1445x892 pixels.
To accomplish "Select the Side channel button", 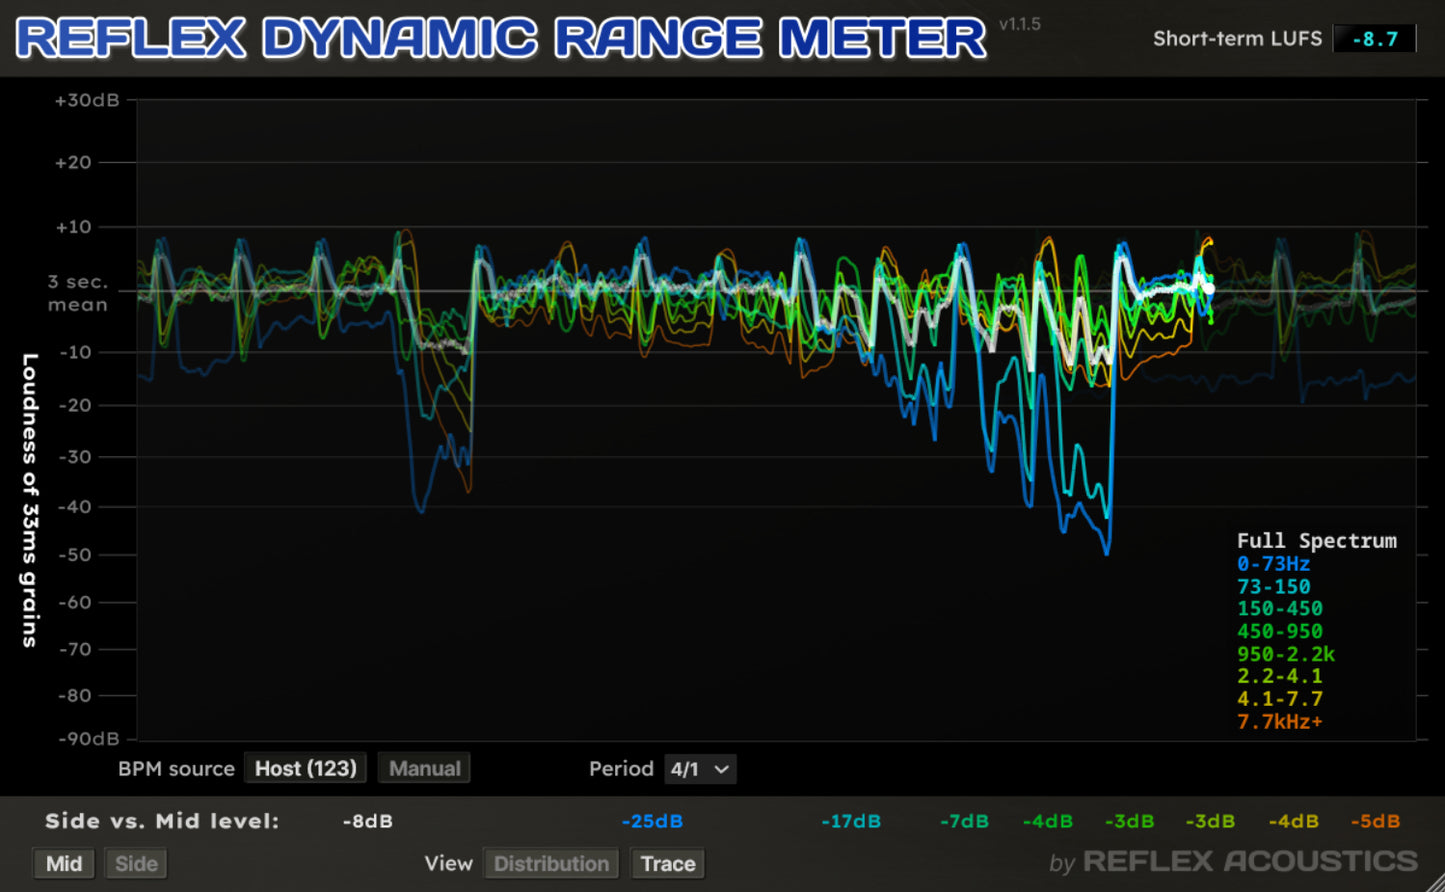I will (136, 863).
